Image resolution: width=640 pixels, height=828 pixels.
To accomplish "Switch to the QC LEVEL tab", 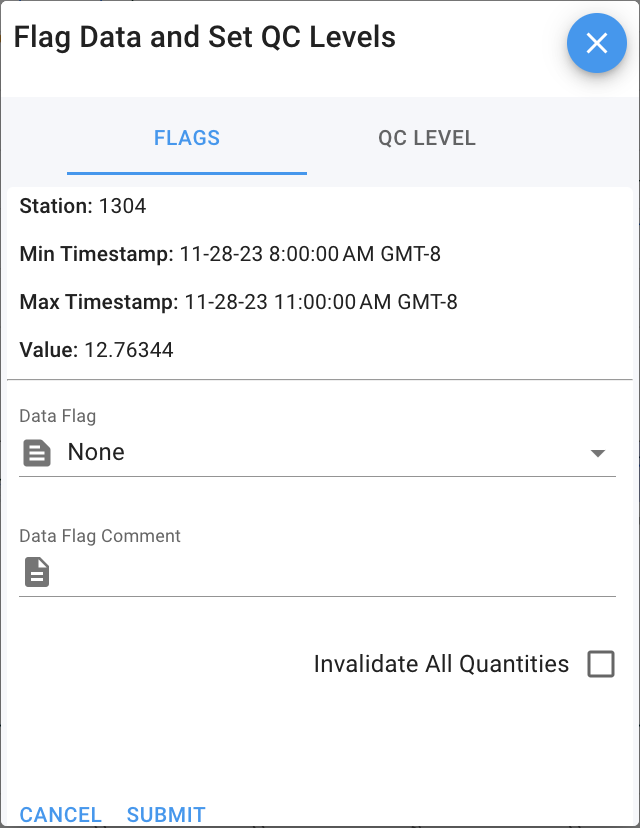I will pos(427,138).
